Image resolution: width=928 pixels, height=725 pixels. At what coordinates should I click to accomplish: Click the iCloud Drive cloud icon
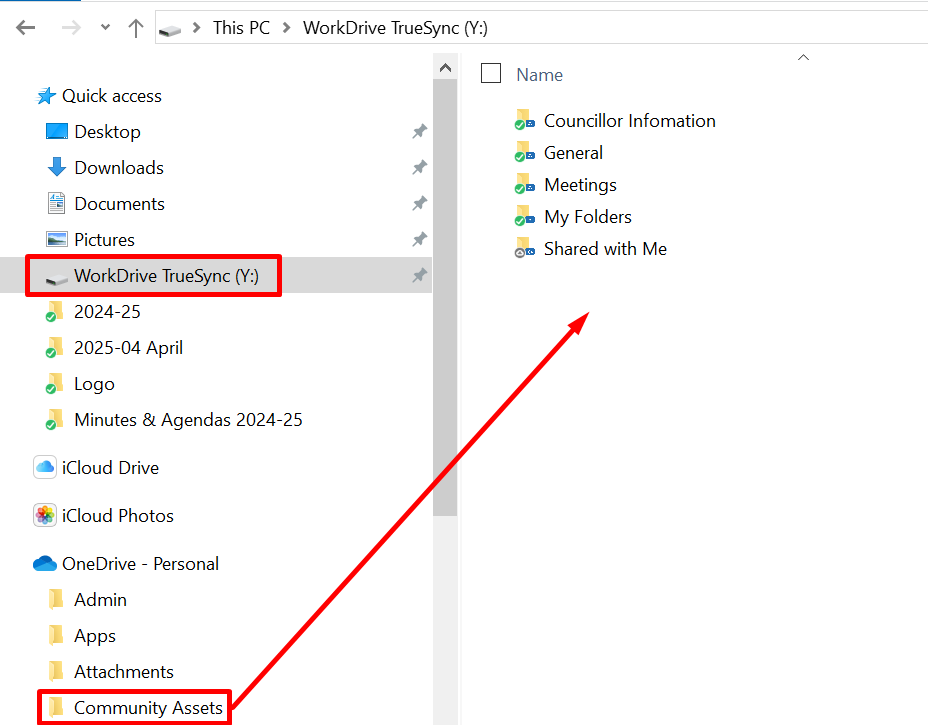[x=45, y=468]
